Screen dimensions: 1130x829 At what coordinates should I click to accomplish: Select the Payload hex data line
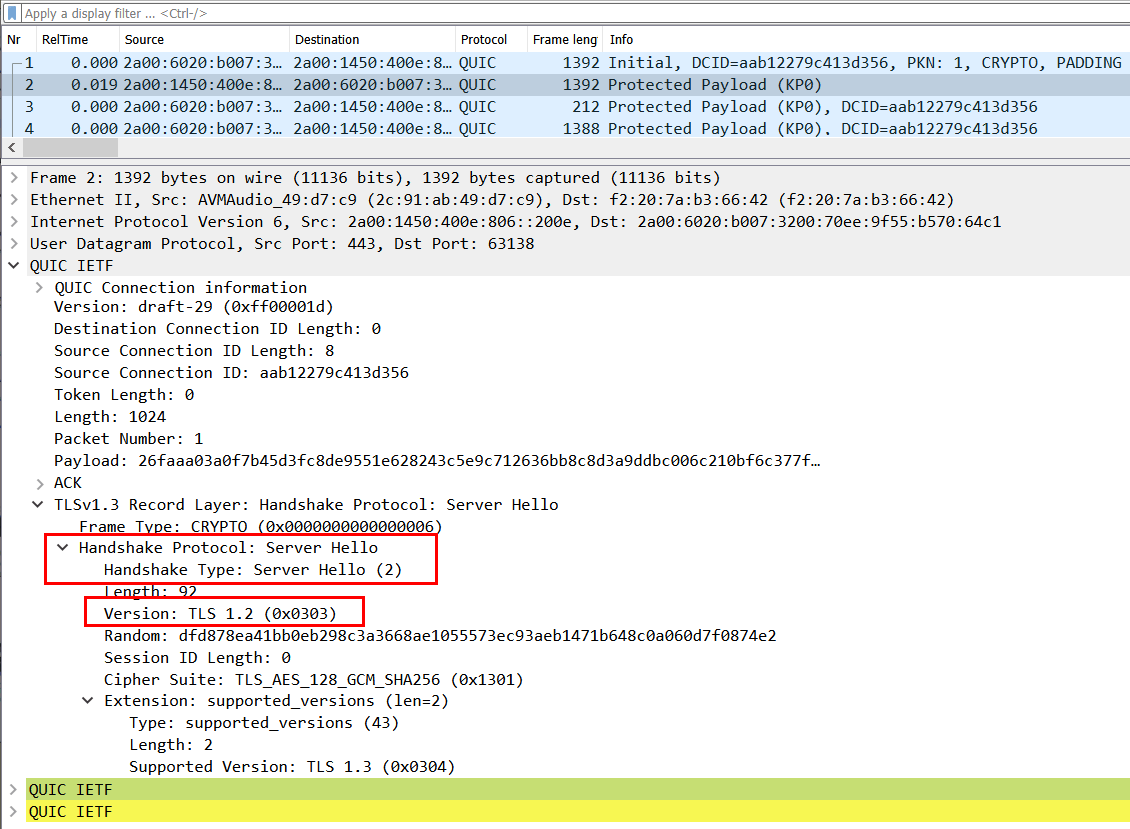(437, 461)
